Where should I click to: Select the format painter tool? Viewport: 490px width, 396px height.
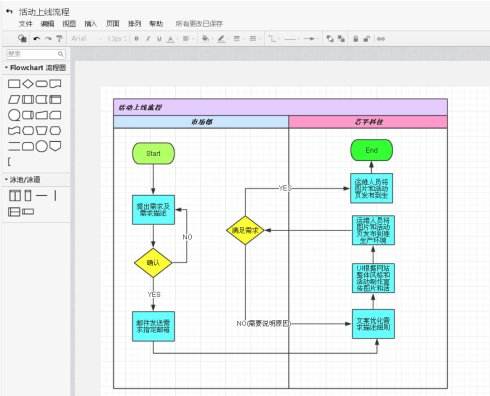click(x=60, y=39)
